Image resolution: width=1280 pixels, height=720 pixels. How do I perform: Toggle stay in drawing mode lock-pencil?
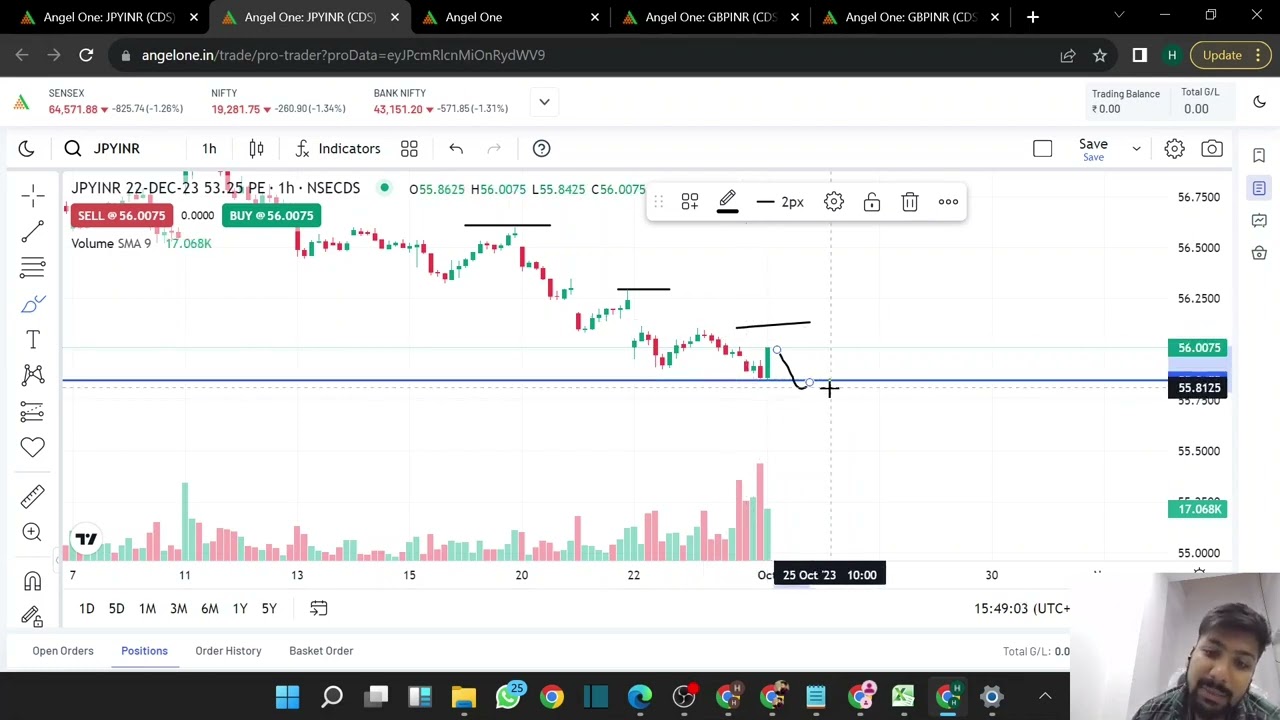click(x=33, y=616)
